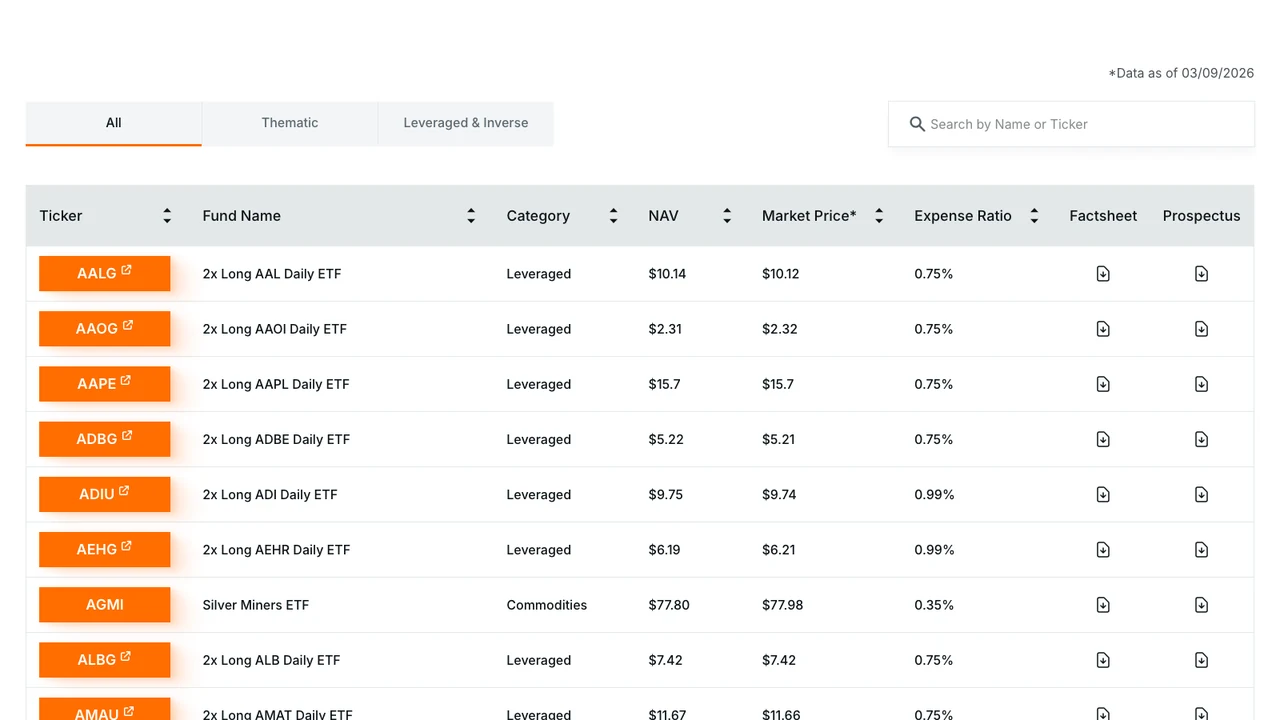Click the 0.35% expense ratio cell

click(x=934, y=605)
